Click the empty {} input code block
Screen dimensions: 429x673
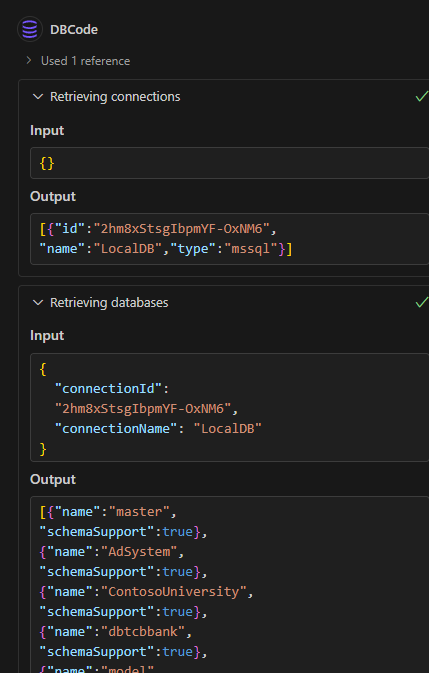point(230,163)
